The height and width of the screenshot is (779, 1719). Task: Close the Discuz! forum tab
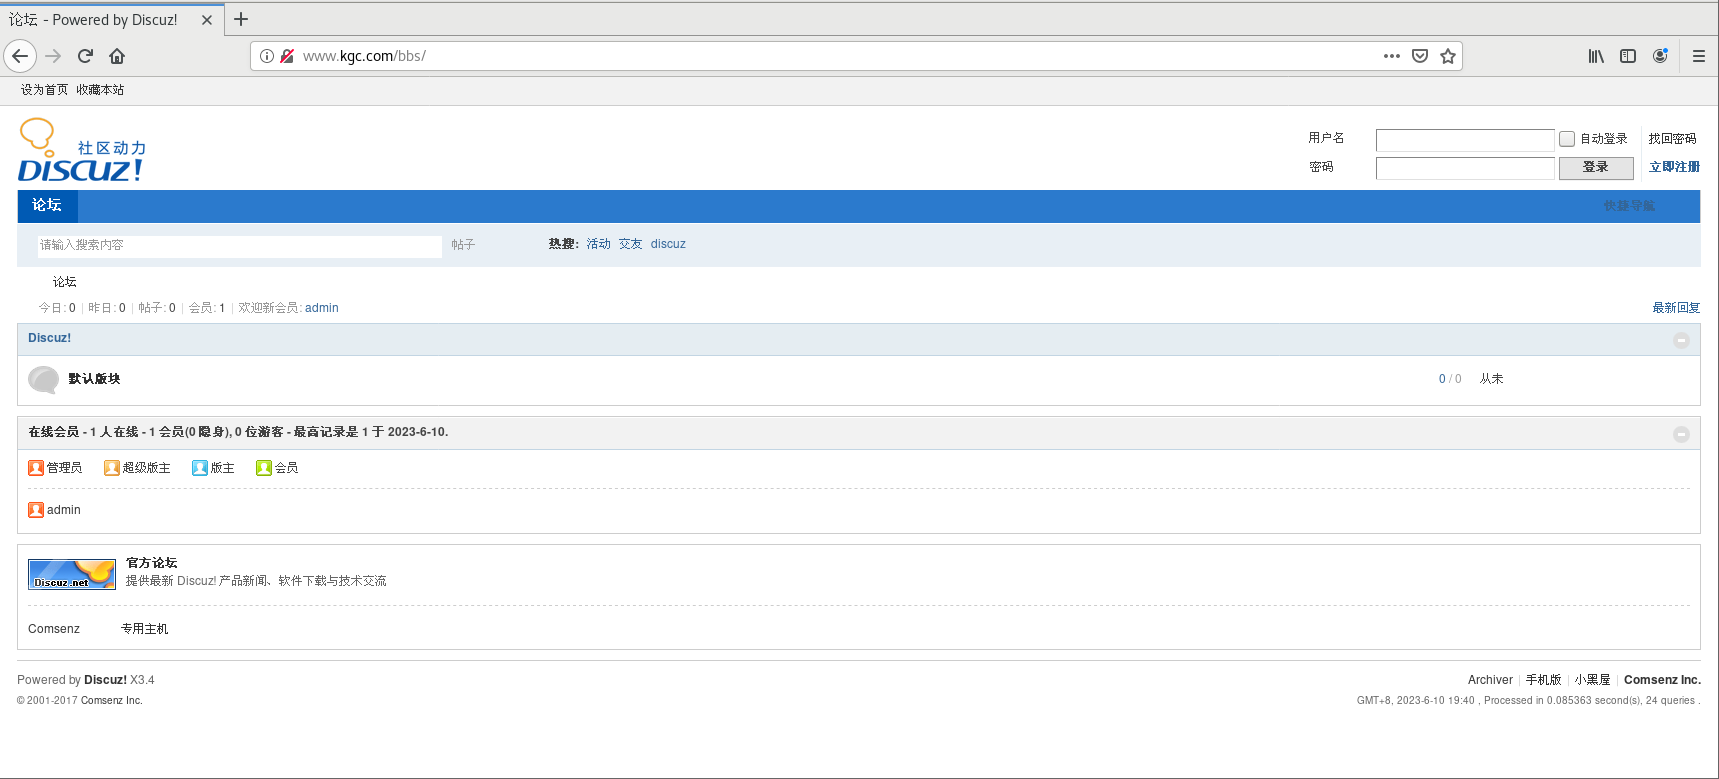(207, 20)
